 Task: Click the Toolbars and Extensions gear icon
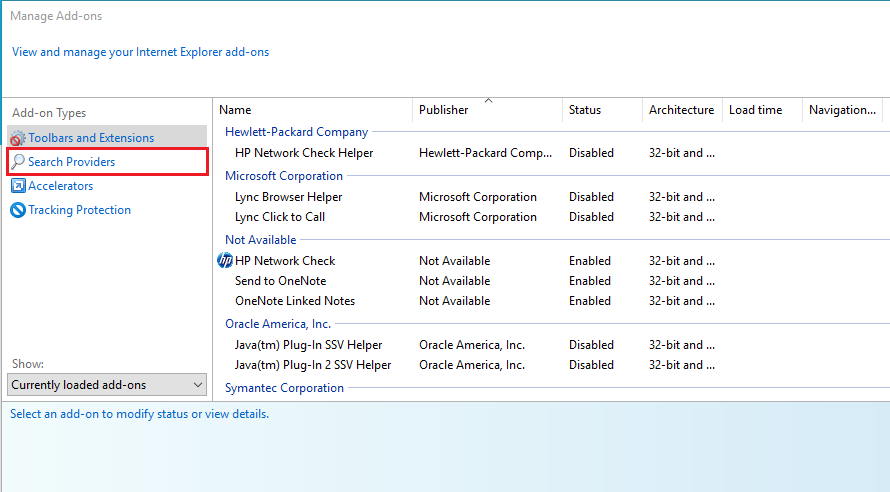click(x=18, y=138)
